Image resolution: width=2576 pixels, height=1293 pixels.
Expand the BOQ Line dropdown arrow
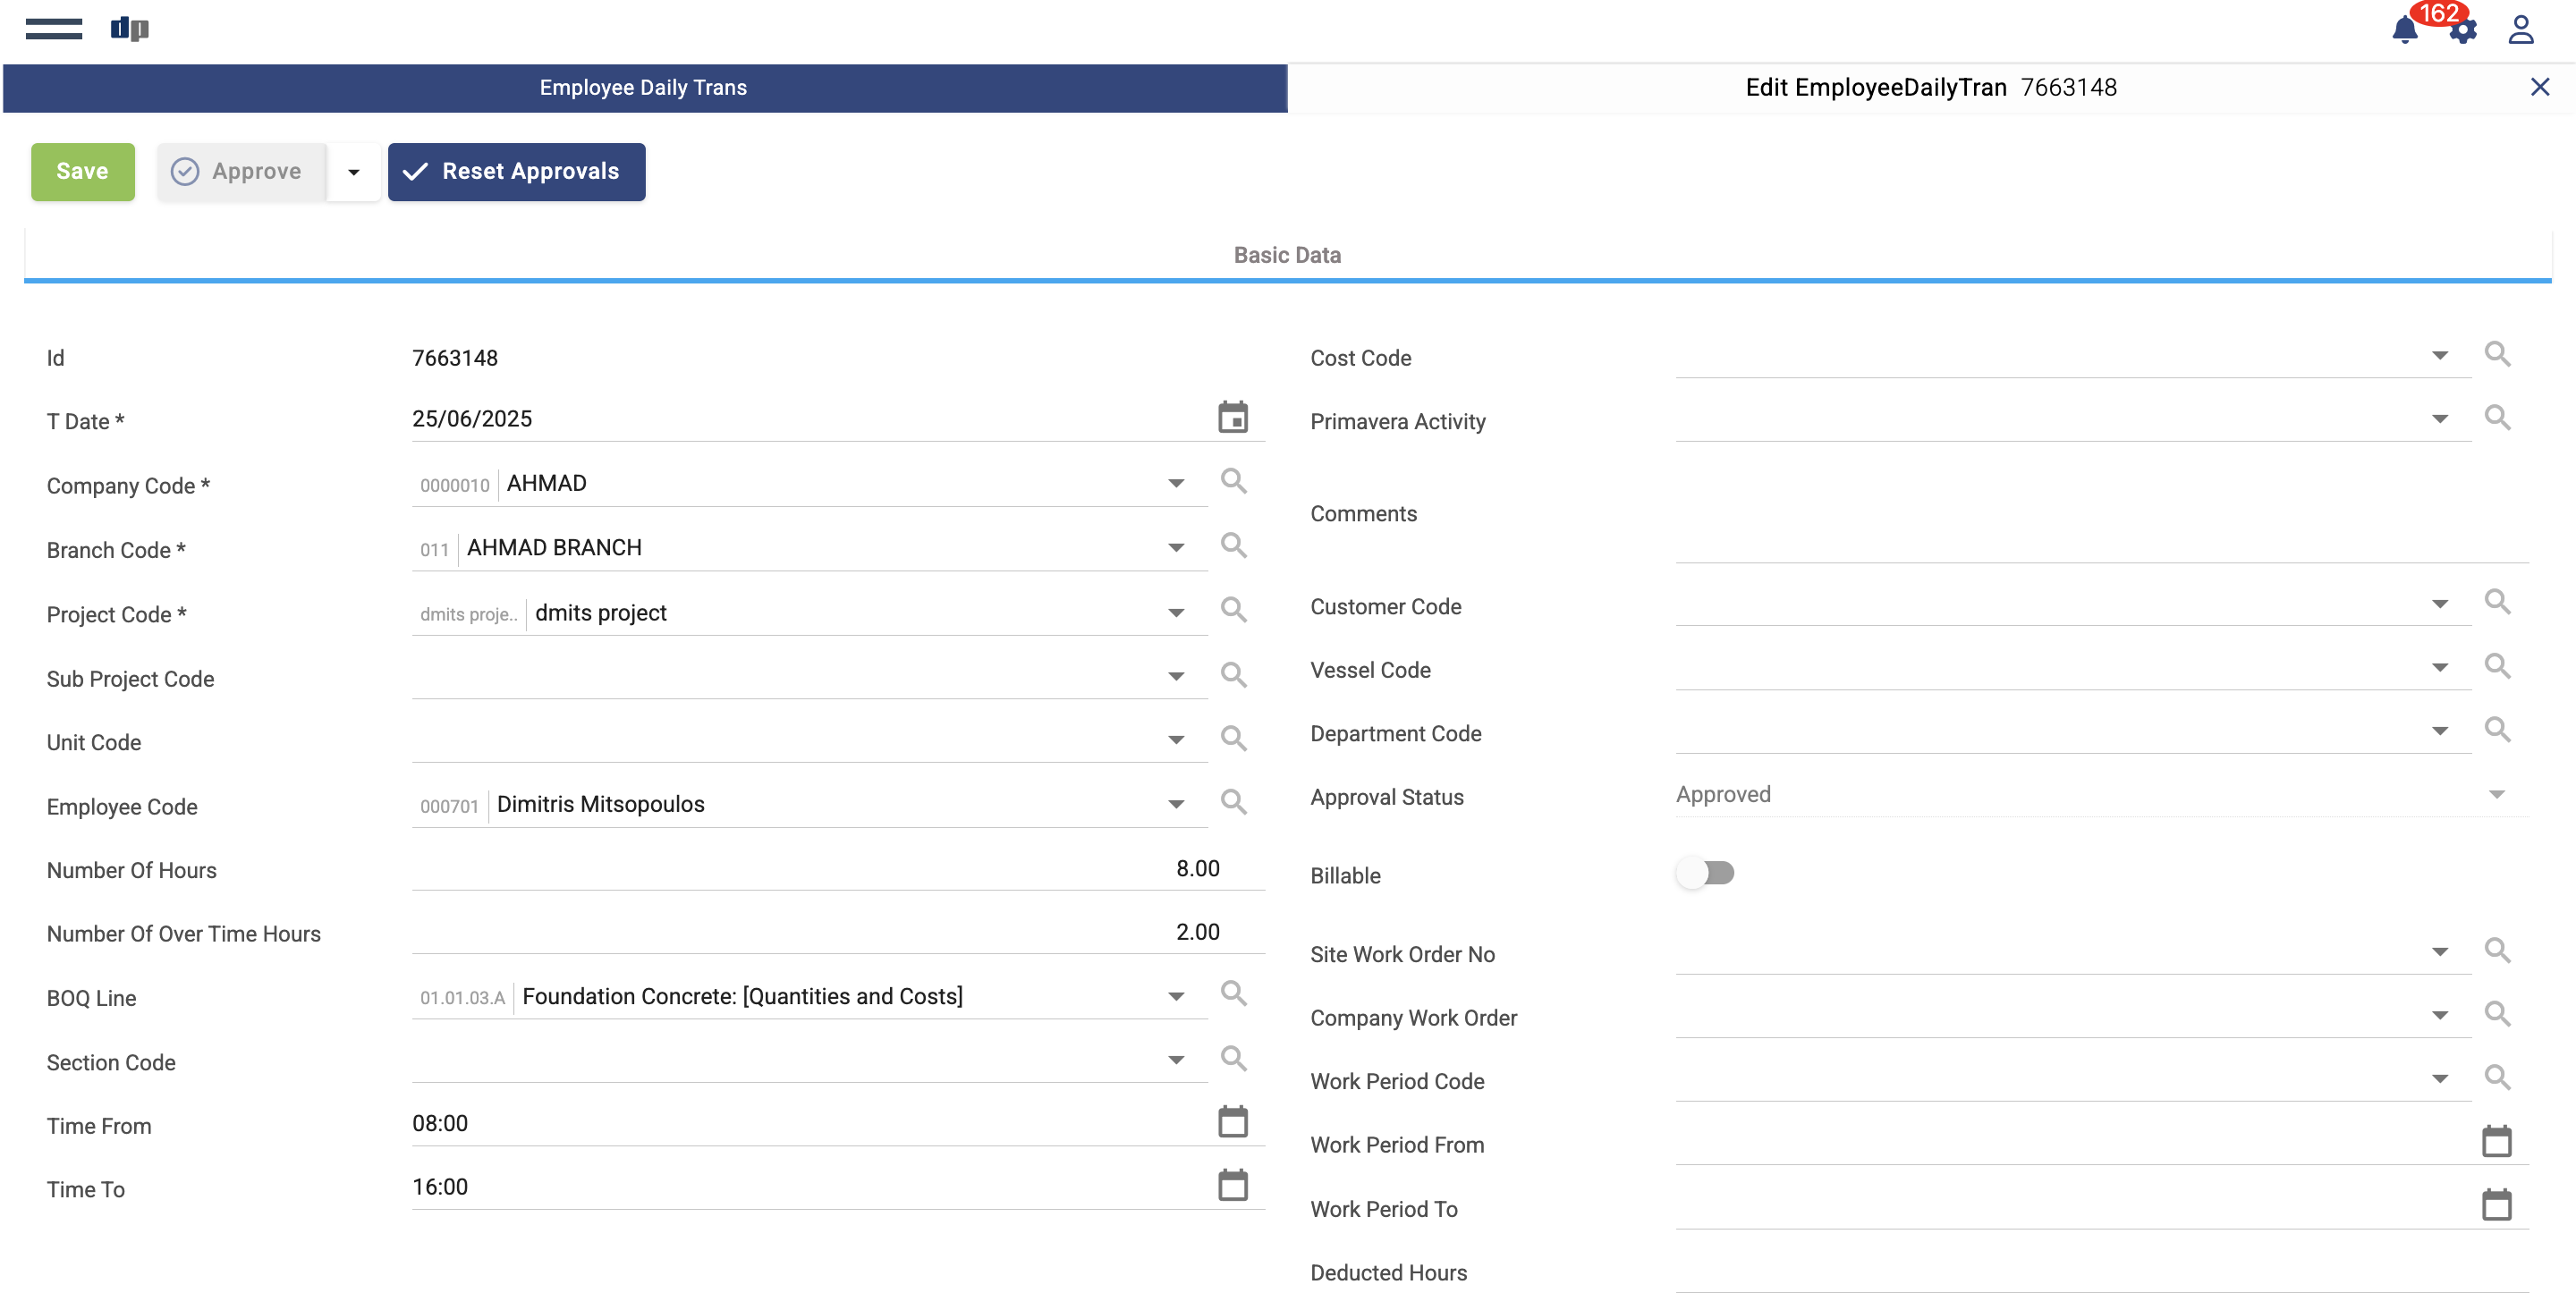point(1176,996)
